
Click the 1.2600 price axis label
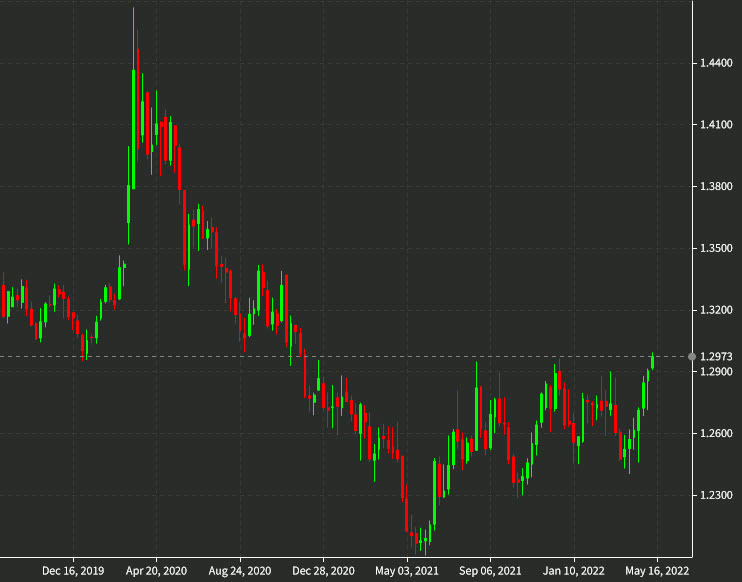[x=716, y=433]
